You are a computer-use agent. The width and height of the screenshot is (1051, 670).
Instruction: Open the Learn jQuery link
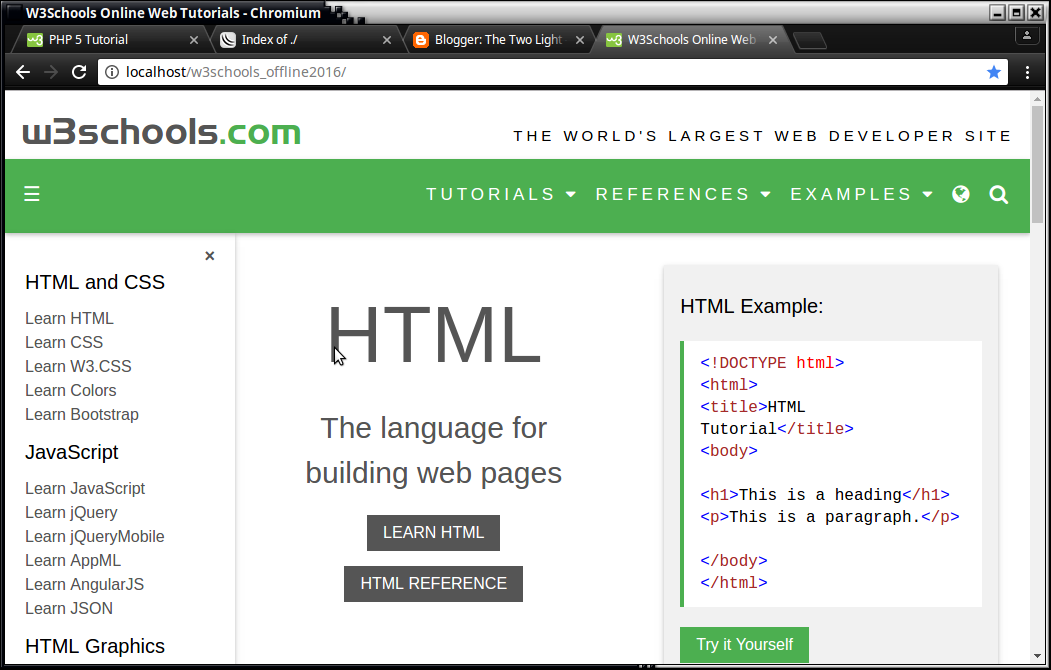click(x=71, y=513)
